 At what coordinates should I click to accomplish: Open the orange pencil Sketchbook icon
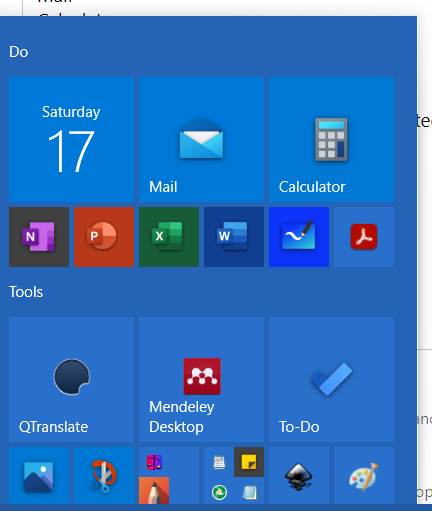(154, 491)
